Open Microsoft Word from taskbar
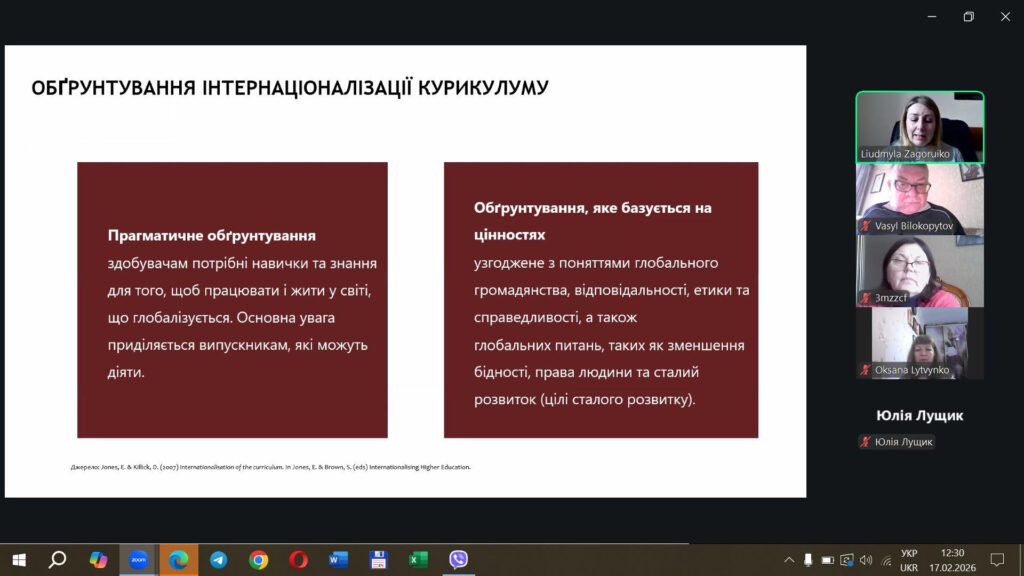This screenshot has width=1024, height=576. pos(338,560)
